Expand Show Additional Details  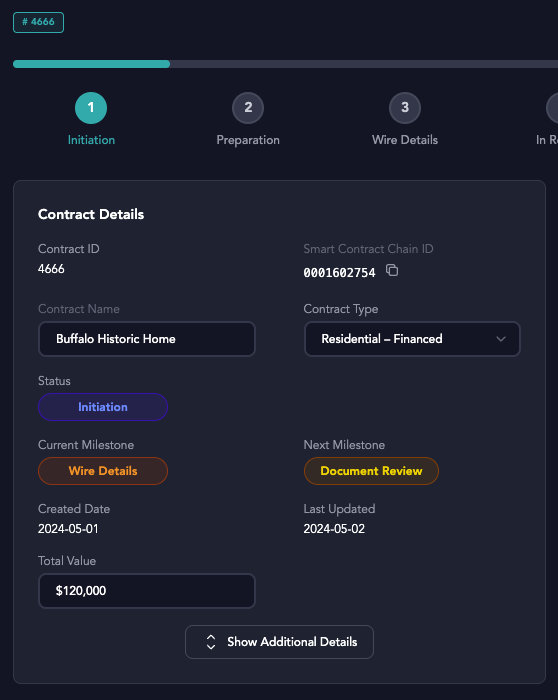click(279, 642)
